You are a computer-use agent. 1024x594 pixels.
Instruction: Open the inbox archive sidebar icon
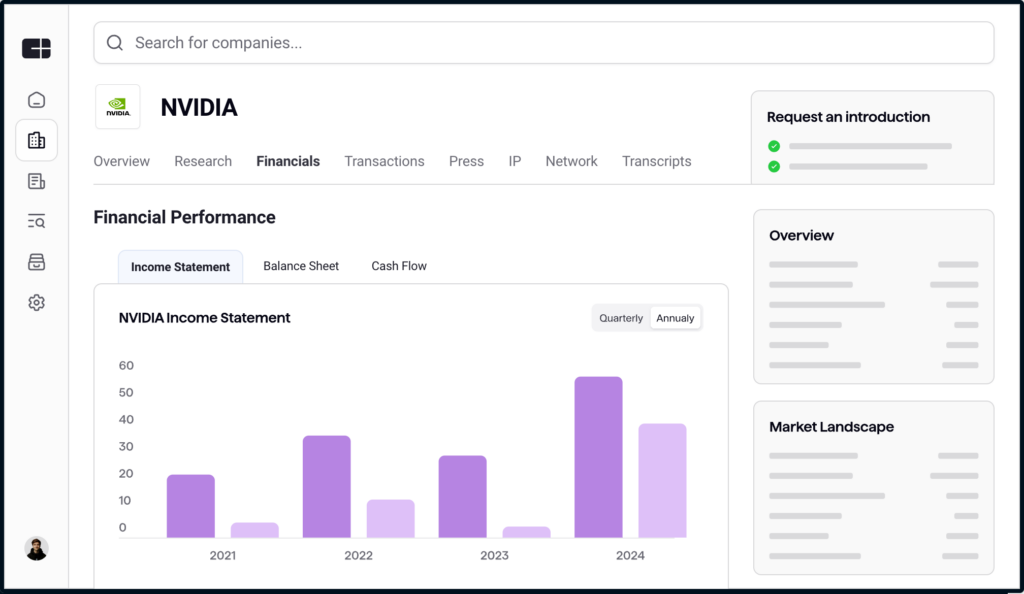(x=36, y=262)
